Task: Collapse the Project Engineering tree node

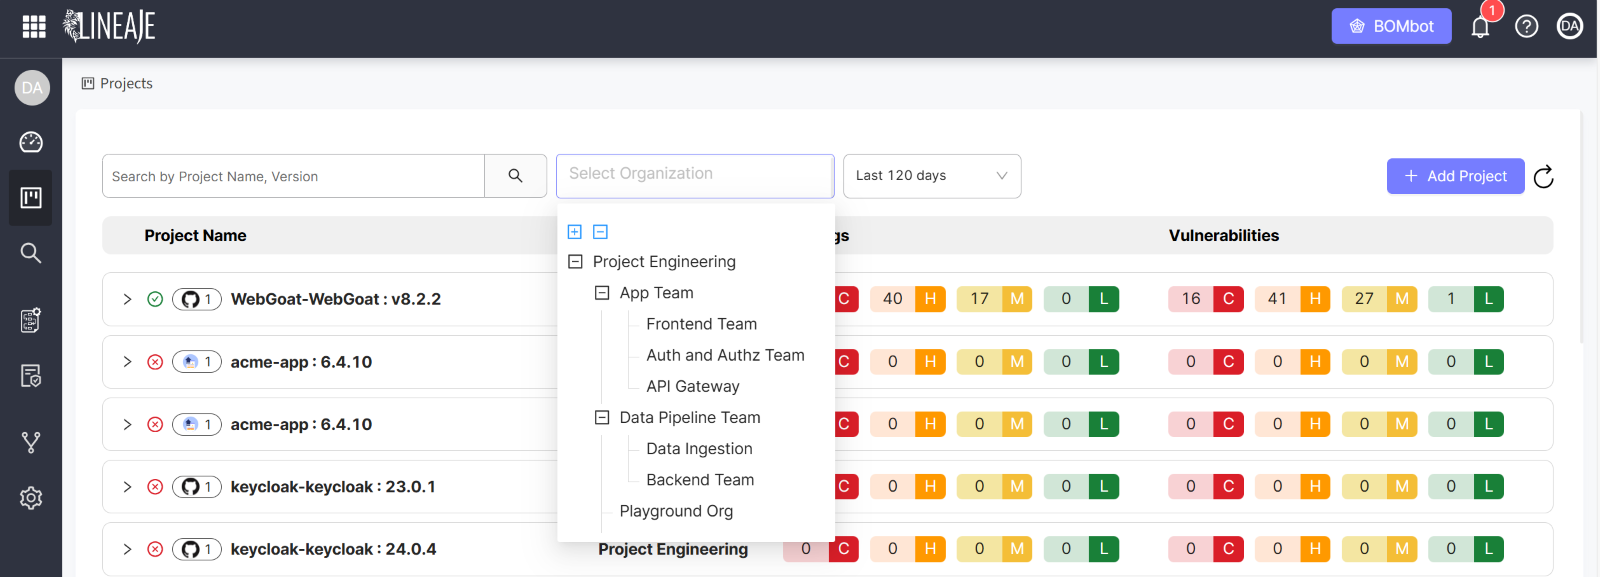Action: 575,262
